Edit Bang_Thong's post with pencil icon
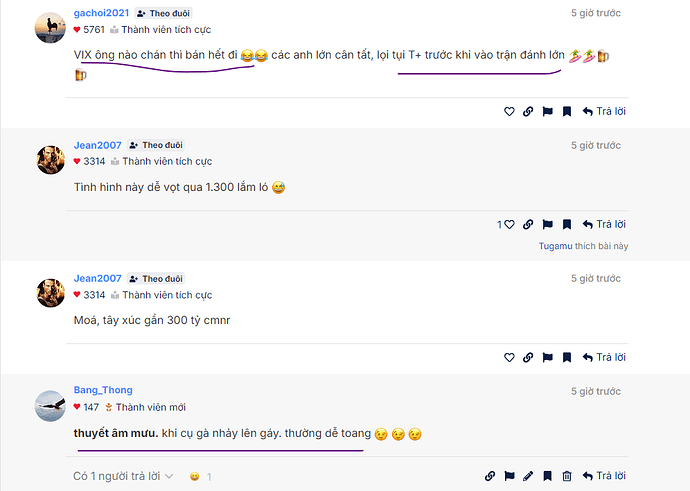The width and height of the screenshot is (690, 491). 528,476
